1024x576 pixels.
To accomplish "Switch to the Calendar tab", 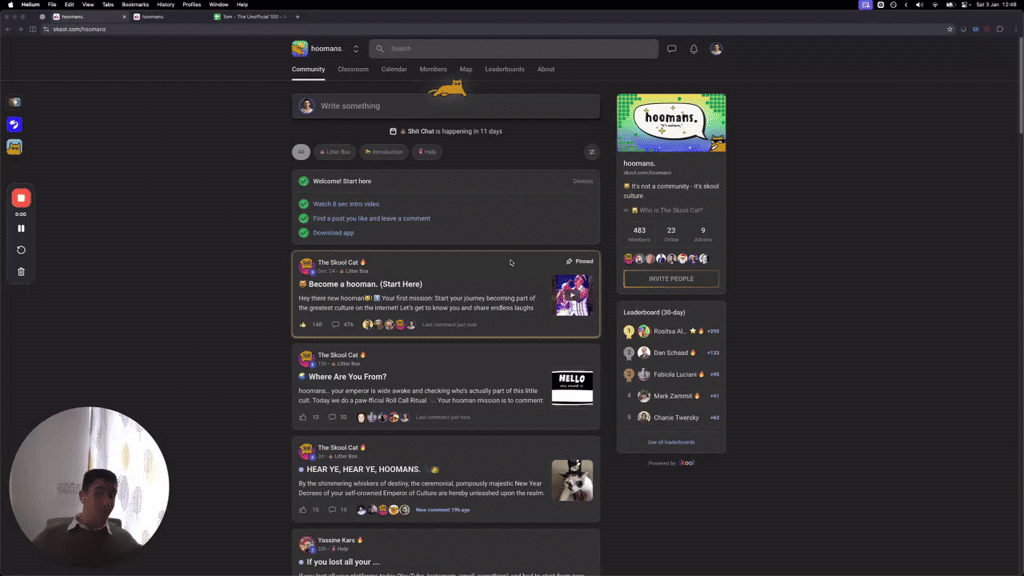I will [394, 69].
